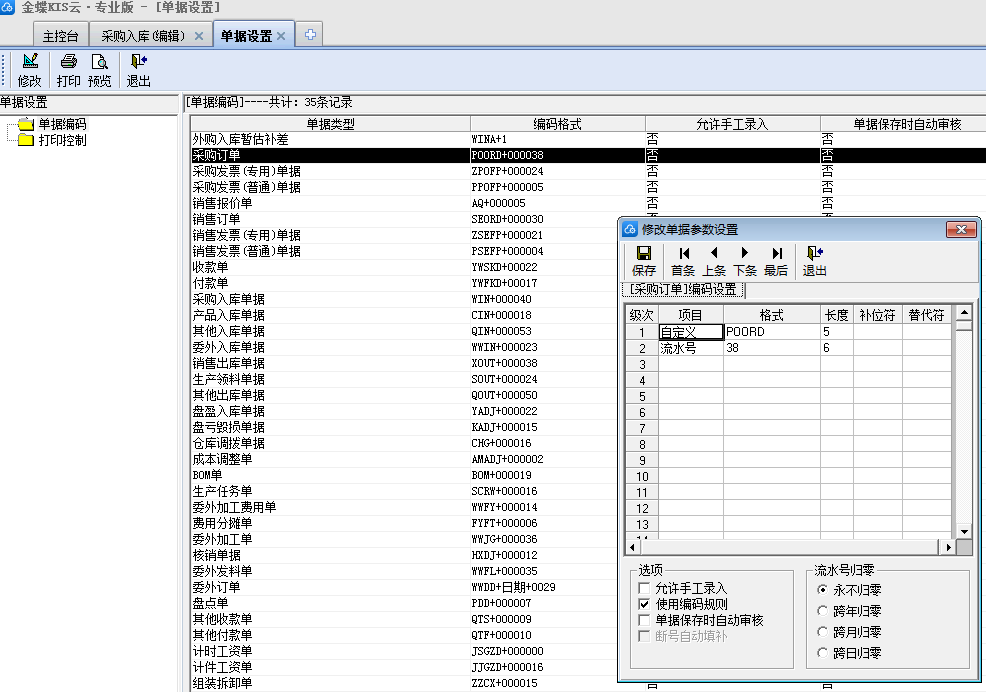Enable 单据保存时自动审核 checkbox

coord(644,620)
